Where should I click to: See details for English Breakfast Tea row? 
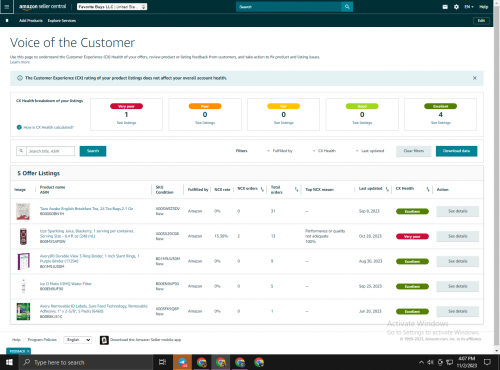[458, 211]
